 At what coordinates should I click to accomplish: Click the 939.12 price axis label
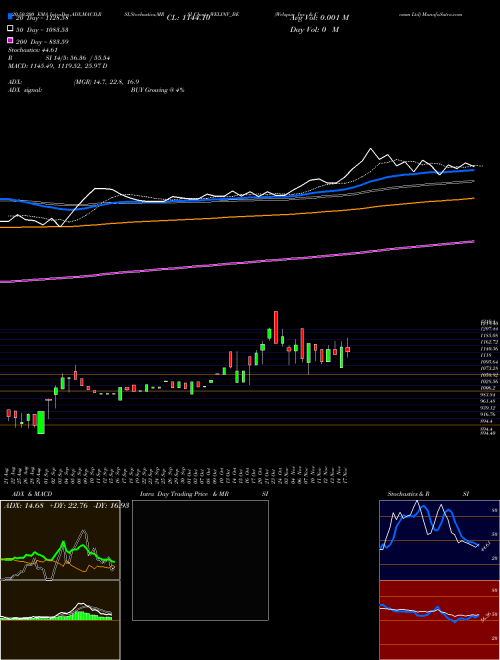tap(489, 408)
